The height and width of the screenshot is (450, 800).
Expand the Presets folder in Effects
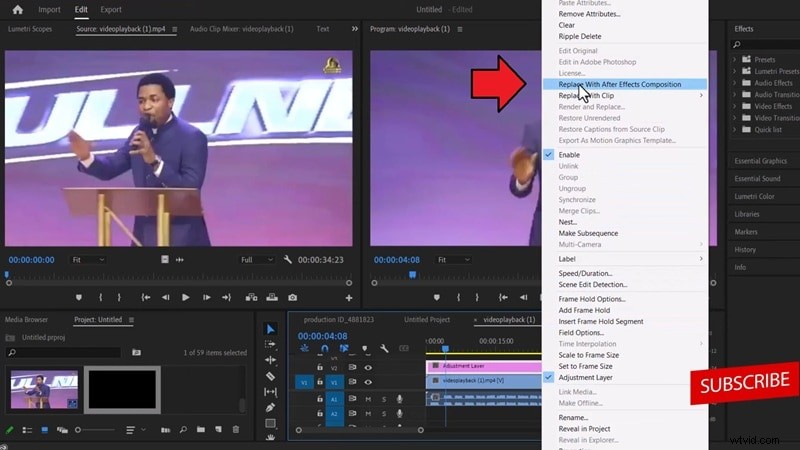click(x=735, y=59)
